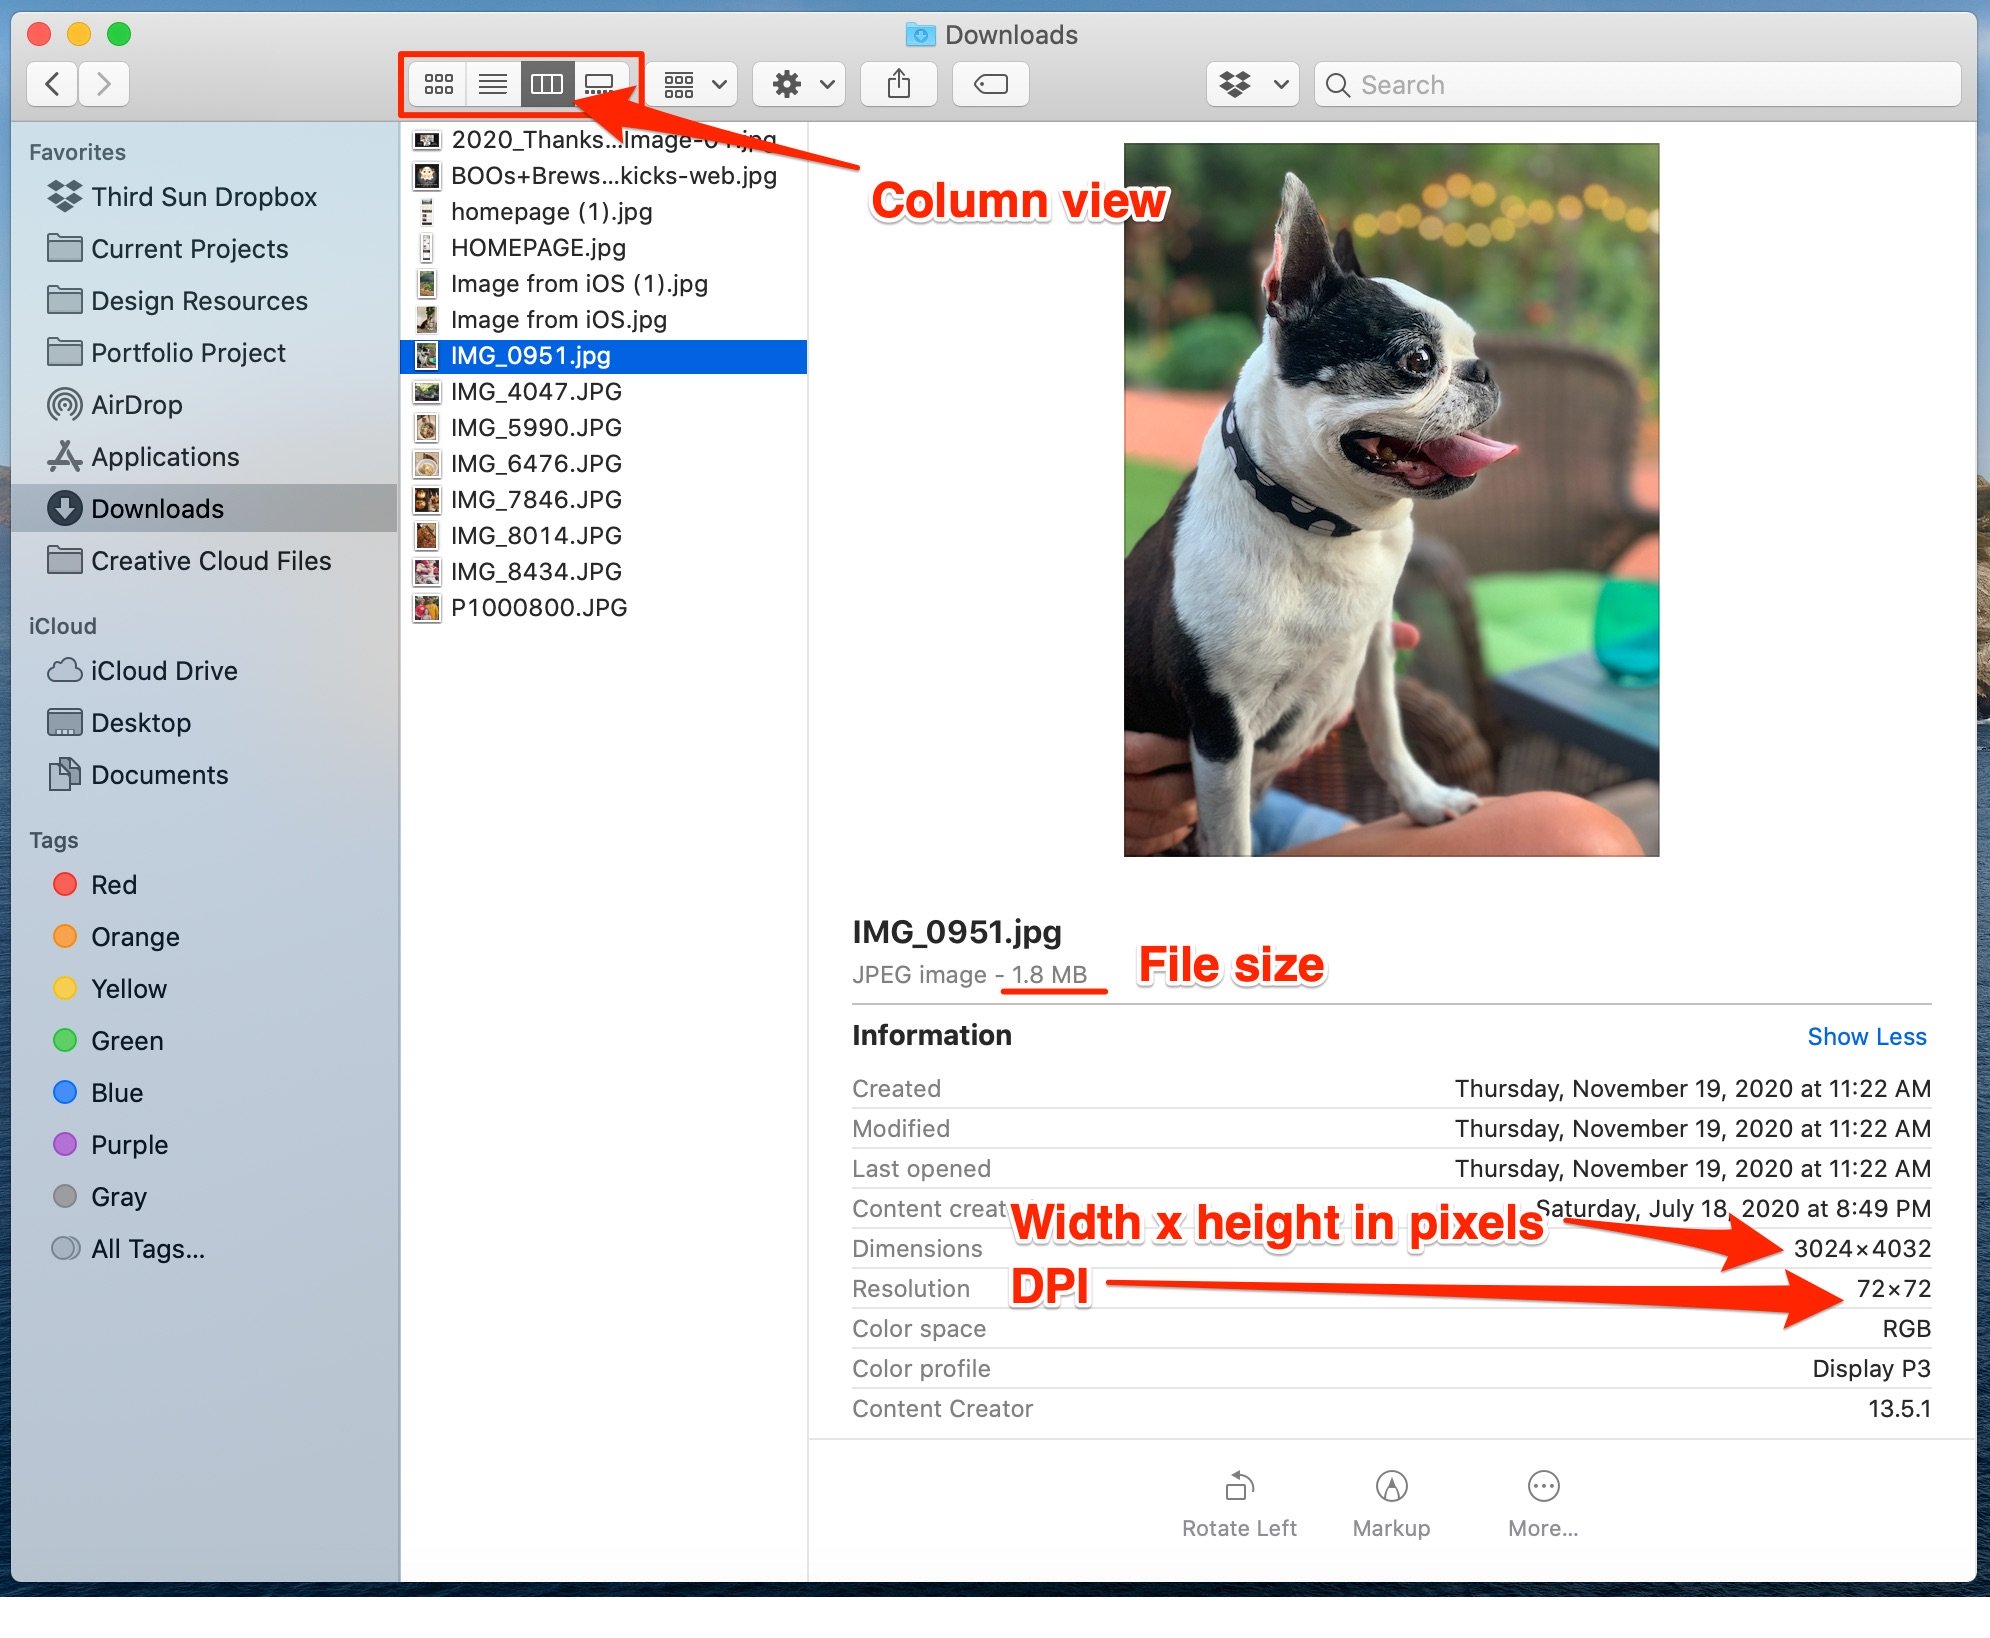Open the action gear dropdown menu
Viewport: 1990px width, 1638px height.
coord(798,84)
